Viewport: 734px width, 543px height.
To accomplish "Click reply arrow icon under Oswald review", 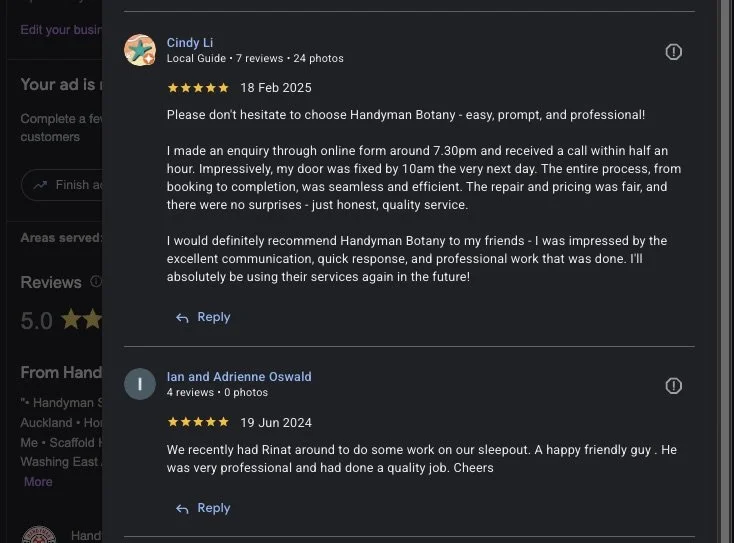I will coord(182,509).
